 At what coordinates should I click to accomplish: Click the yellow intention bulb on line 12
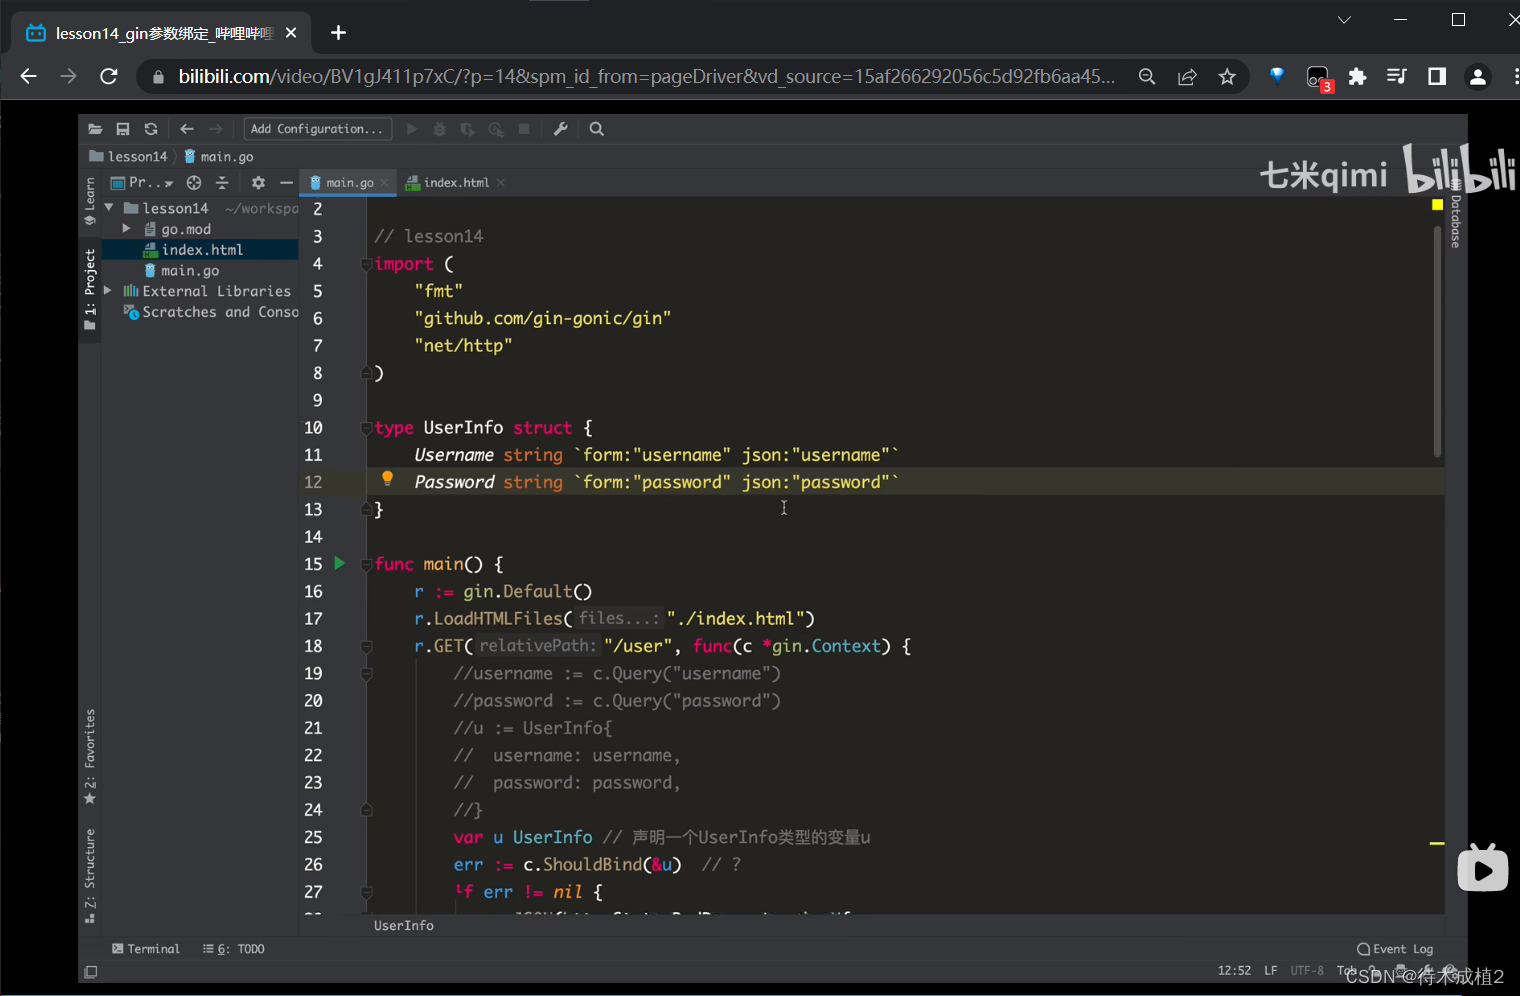click(x=387, y=480)
